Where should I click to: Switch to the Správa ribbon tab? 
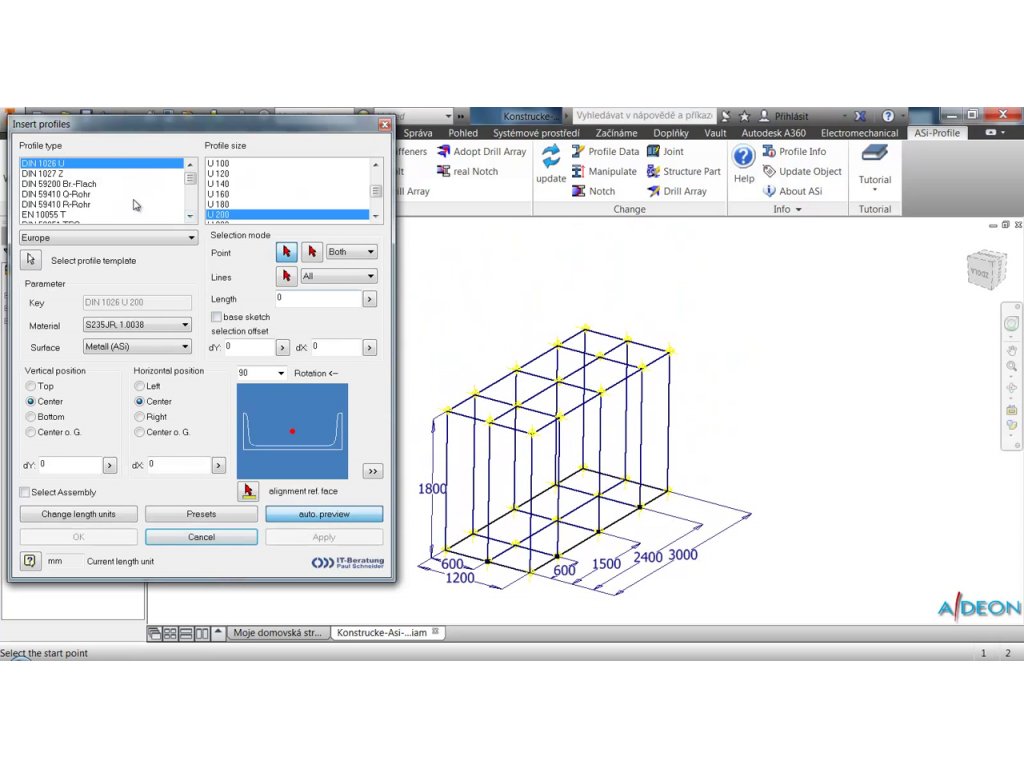click(x=417, y=133)
